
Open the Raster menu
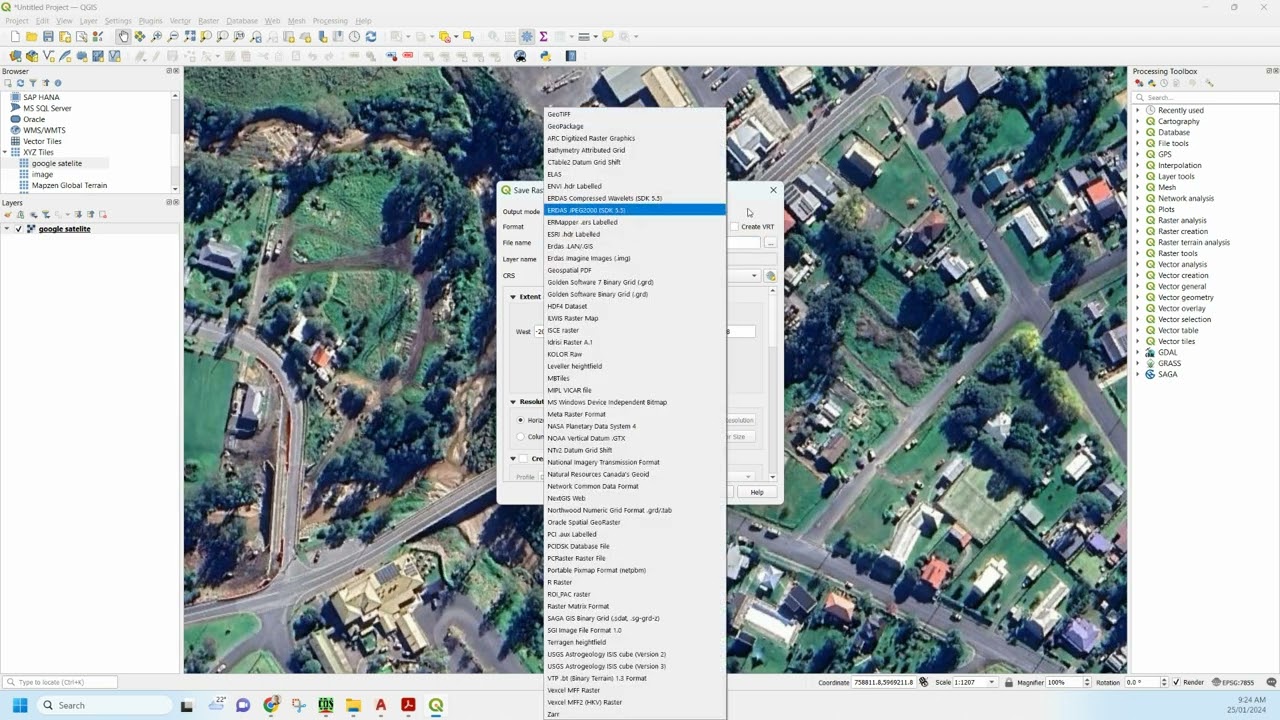pos(208,20)
